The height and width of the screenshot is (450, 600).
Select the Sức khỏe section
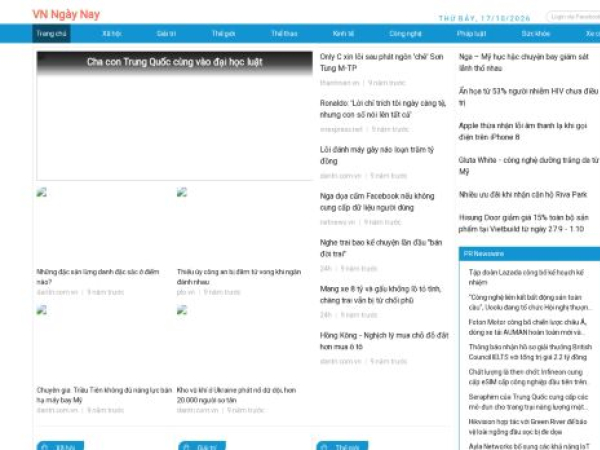click(536, 34)
